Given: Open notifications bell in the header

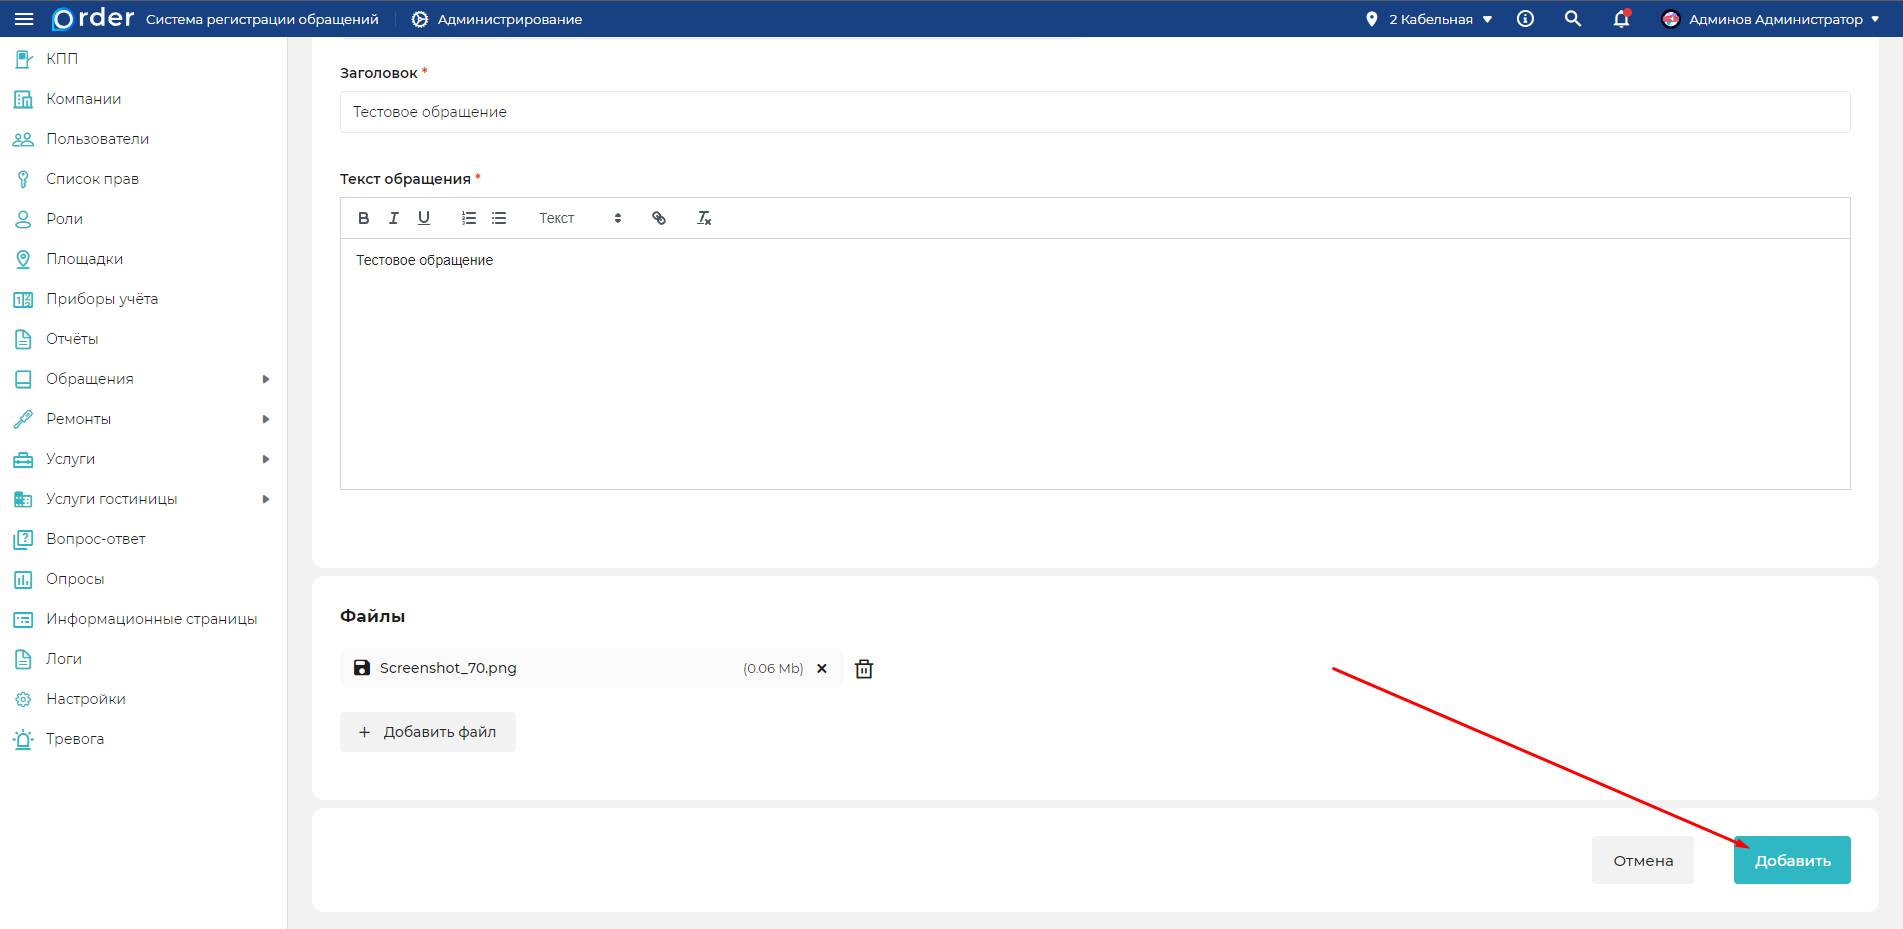Looking at the screenshot, I should click(x=1621, y=19).
